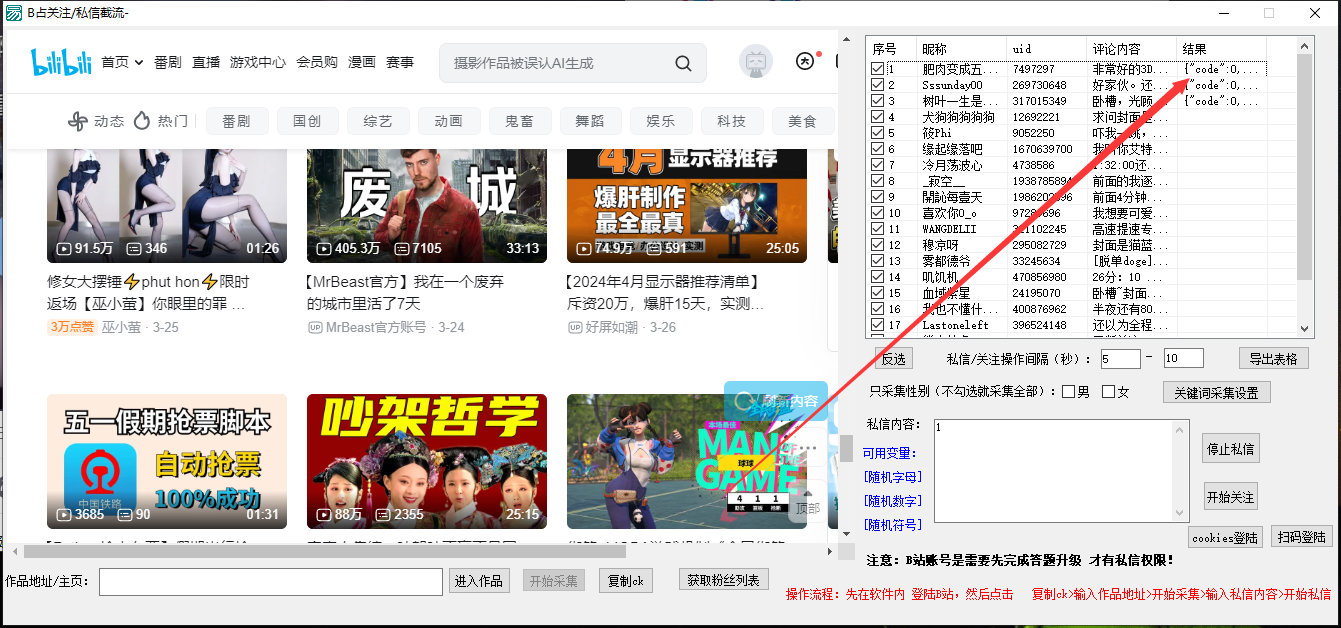
Task: Check the 女 gender checkbox
Action: 1108,391
